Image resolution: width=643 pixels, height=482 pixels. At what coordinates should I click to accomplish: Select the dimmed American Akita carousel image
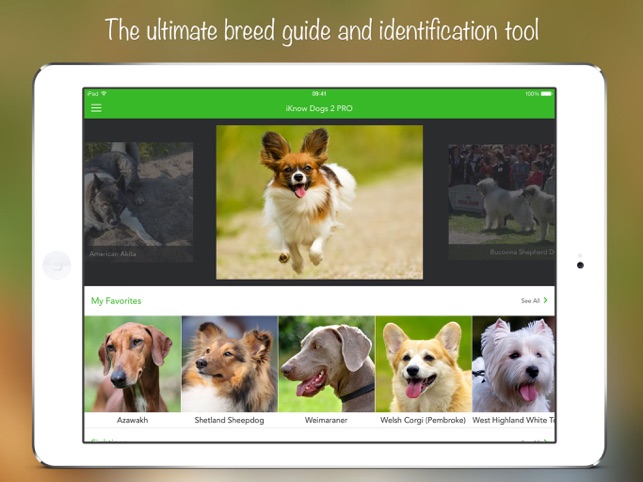138,200
